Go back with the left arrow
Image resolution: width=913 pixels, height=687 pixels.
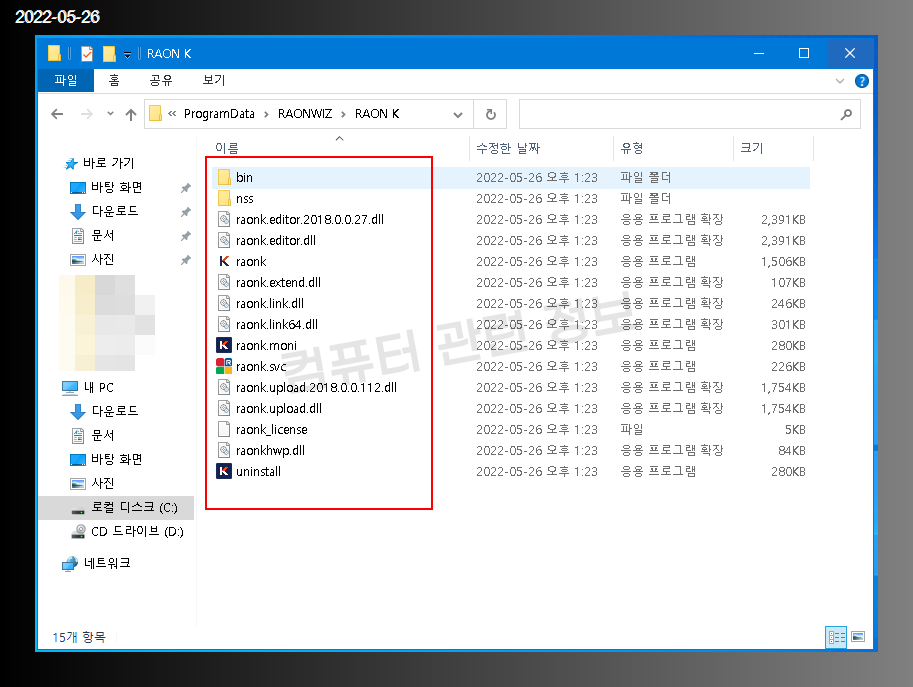pos(57,114)
